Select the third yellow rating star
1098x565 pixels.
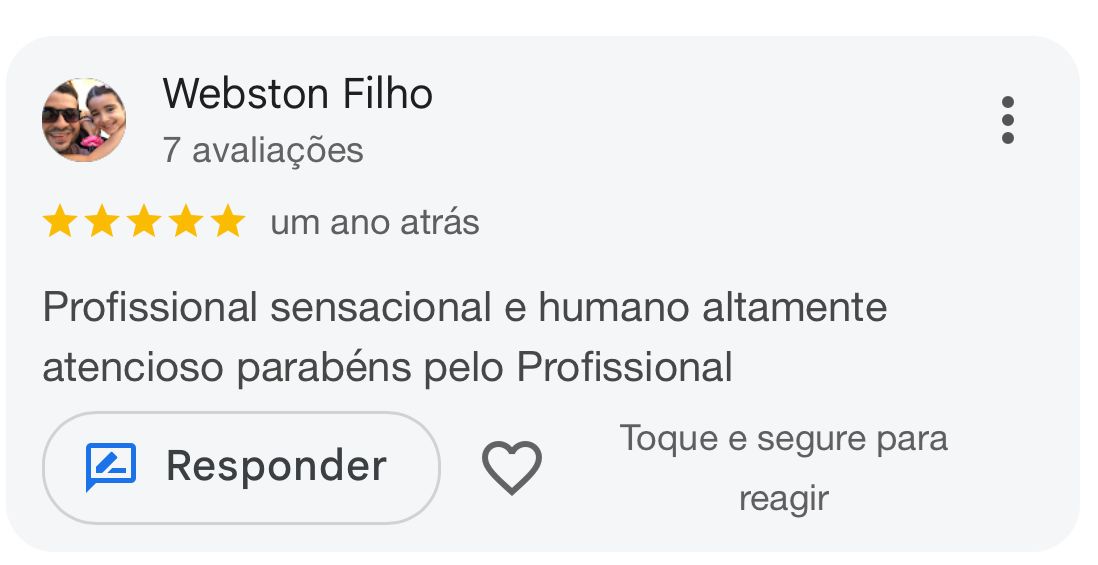coord(144,221)
